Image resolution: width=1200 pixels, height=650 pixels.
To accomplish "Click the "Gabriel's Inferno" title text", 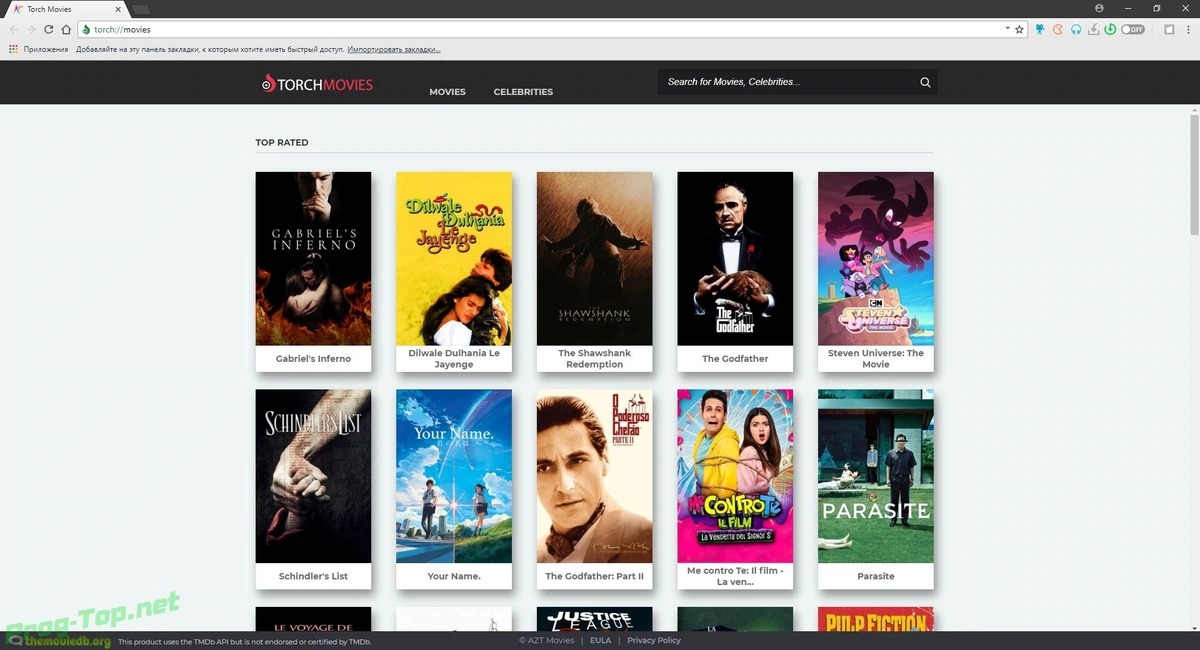I will (313, 359).
